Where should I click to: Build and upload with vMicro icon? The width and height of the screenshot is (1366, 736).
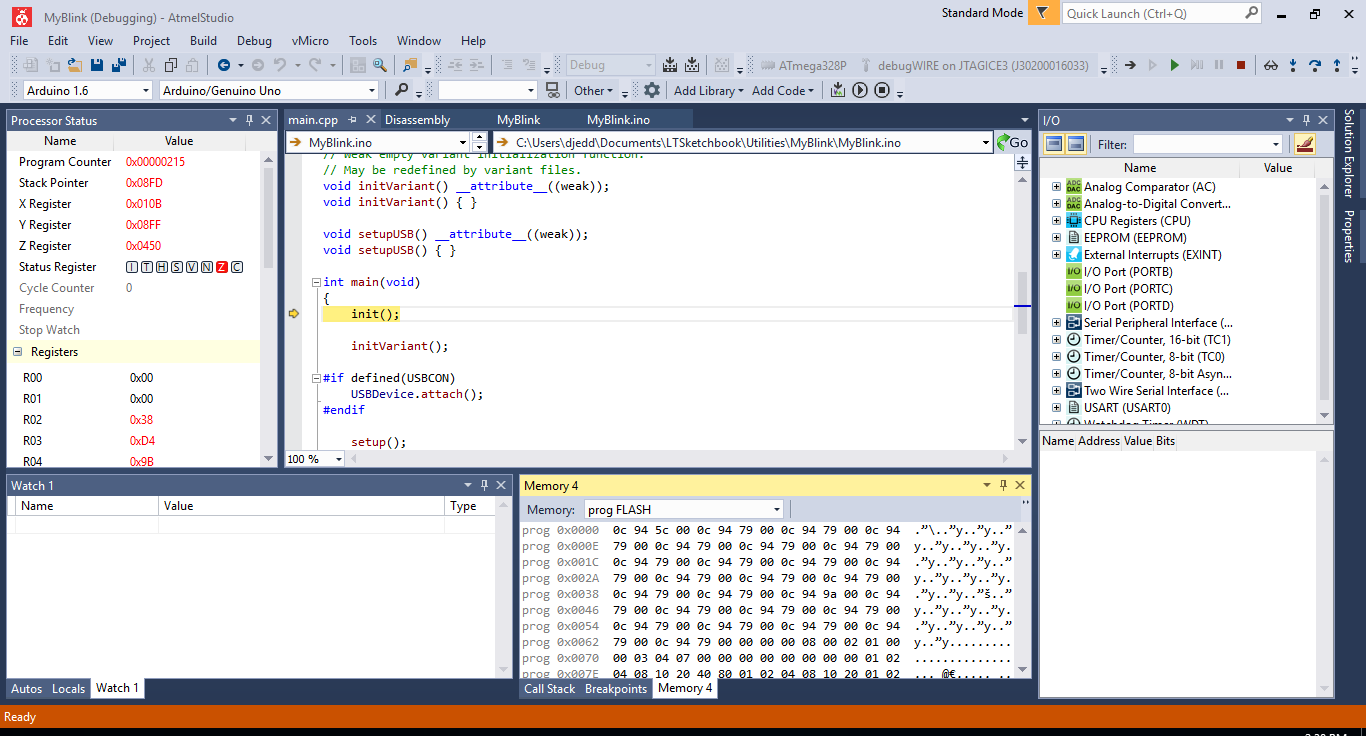838,90
